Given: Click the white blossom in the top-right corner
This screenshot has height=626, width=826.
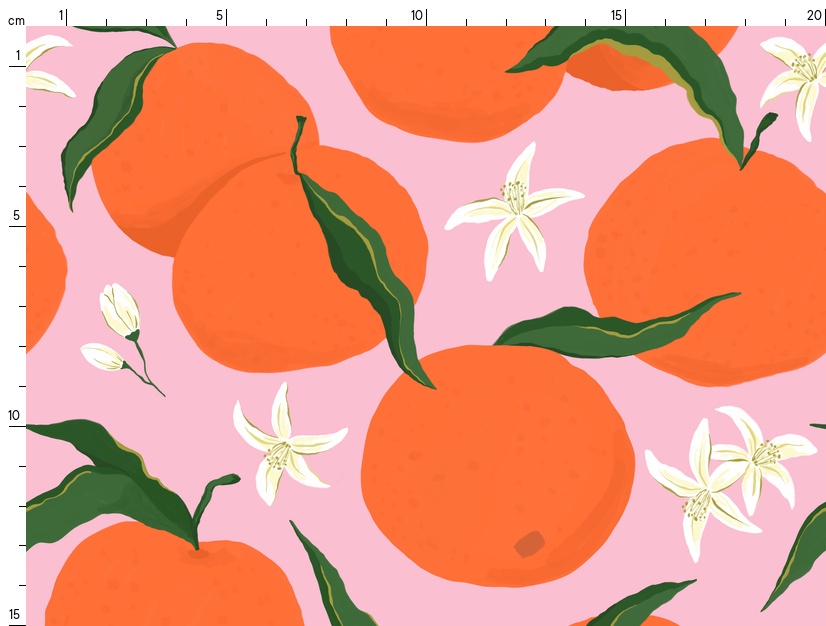Looking at the screenshot, I should click(x=797, y=78).
